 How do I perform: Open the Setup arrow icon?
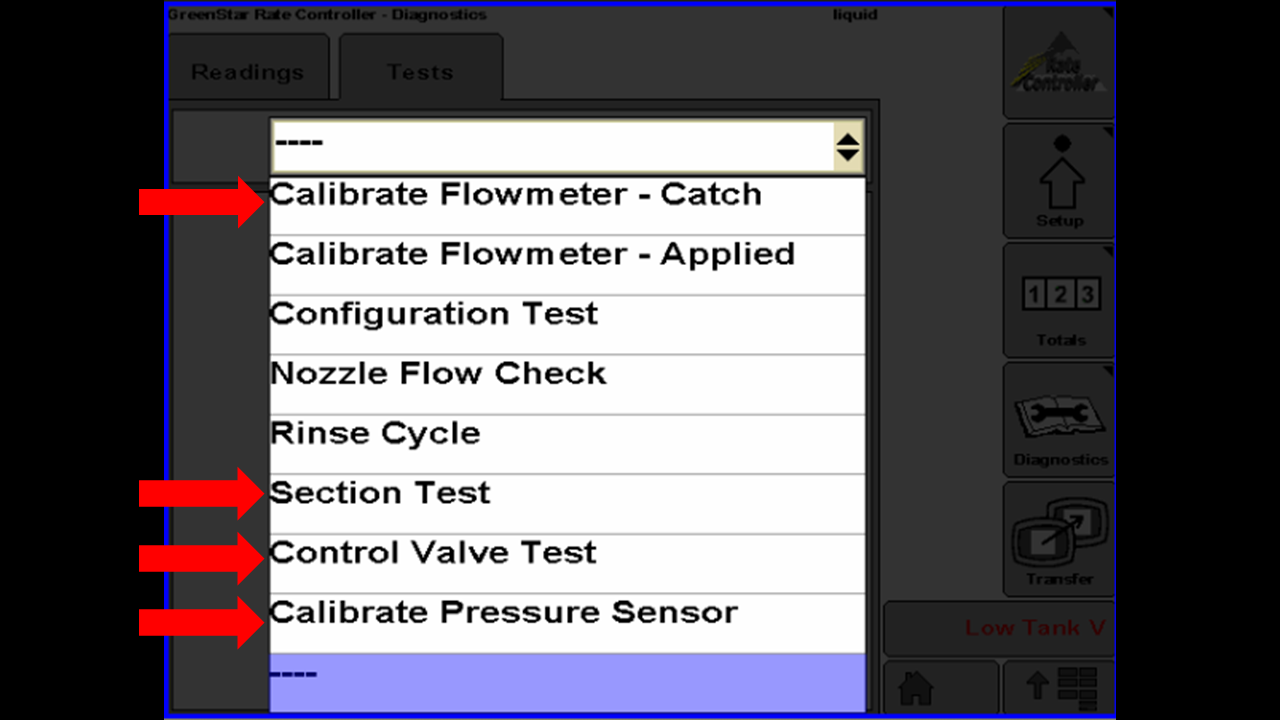[x=1059, y=181]
